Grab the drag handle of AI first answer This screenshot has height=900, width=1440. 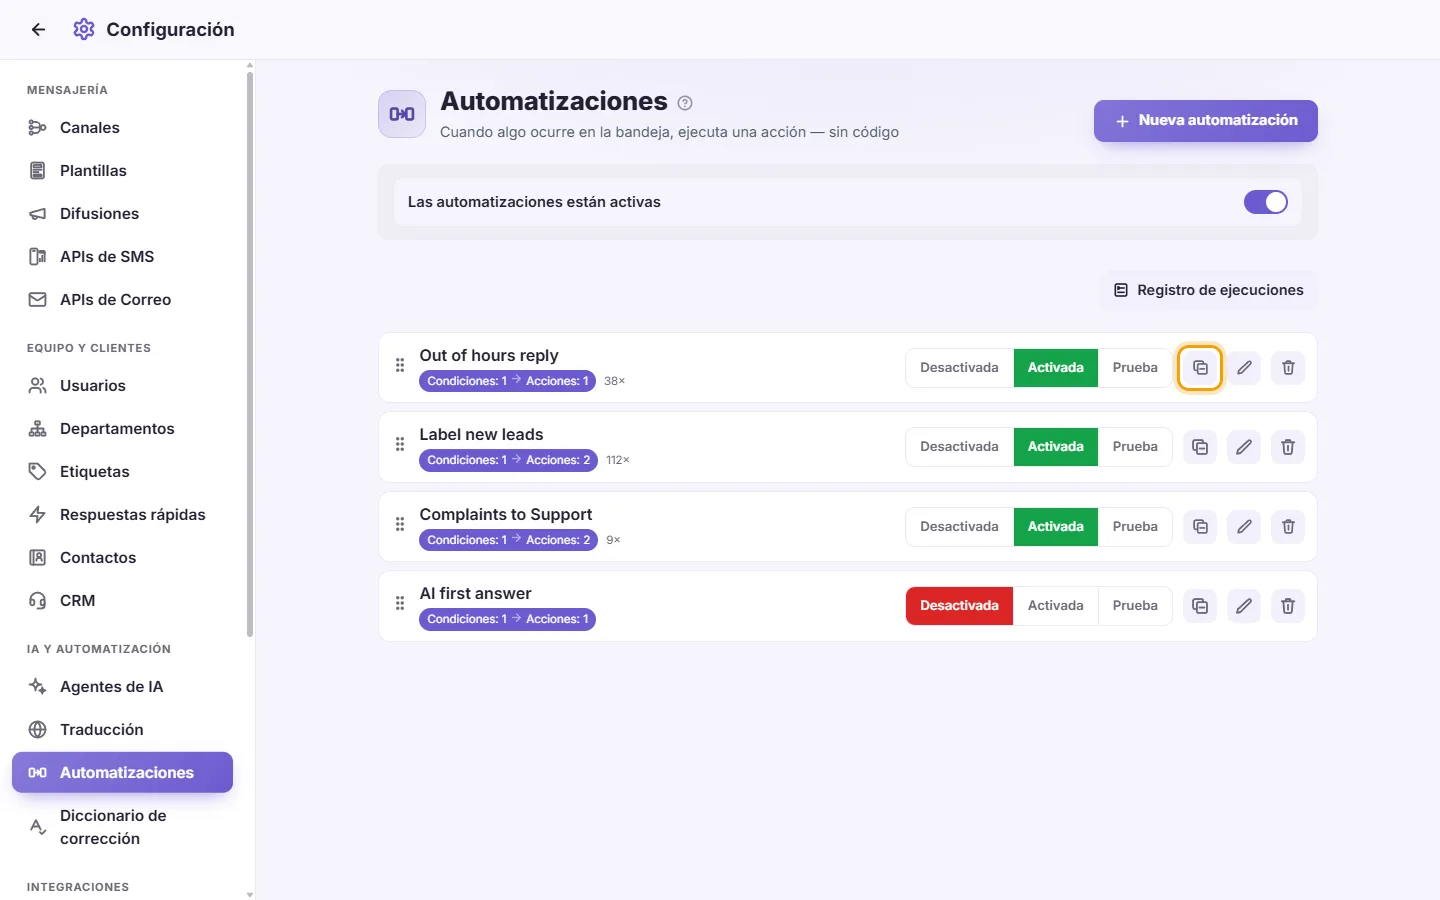pyautogui.click(x=400, y=604)
